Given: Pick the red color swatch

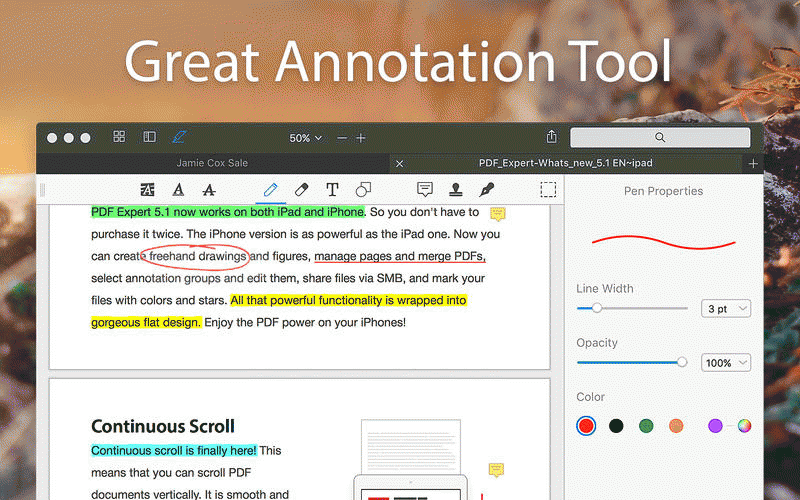Looking at the screenshot, I should 586,426.
